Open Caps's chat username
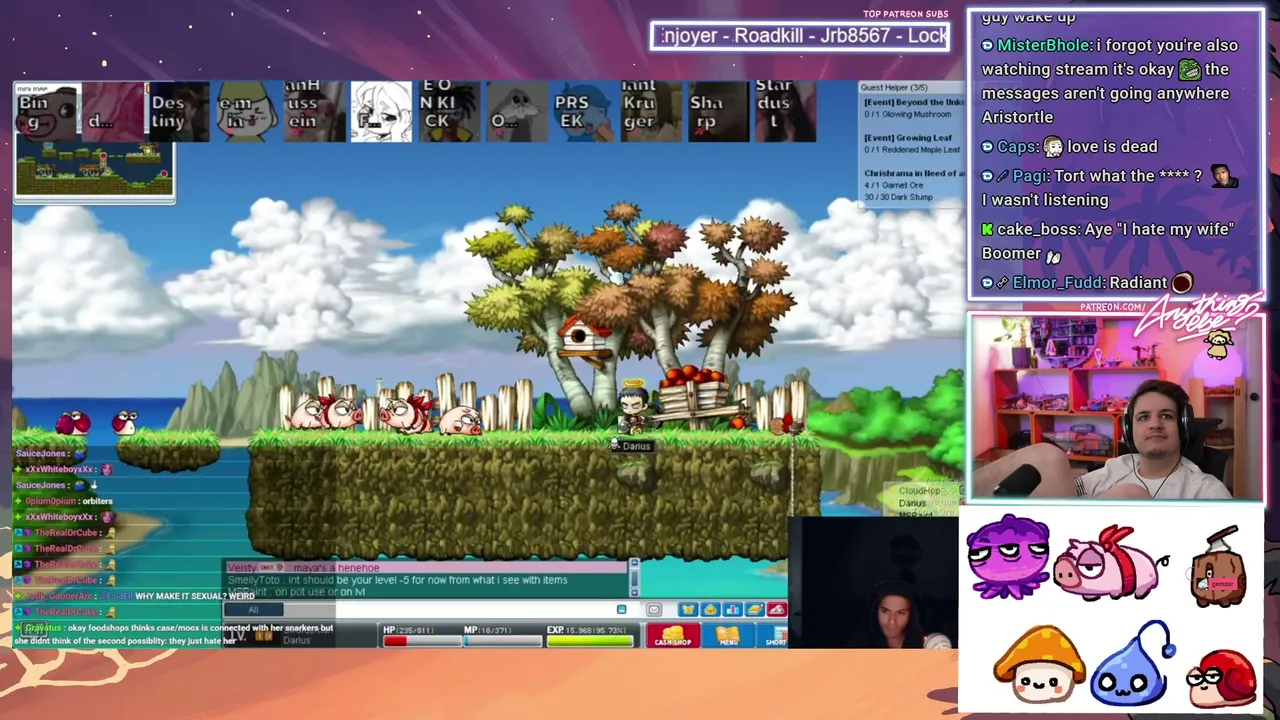 1017,146
